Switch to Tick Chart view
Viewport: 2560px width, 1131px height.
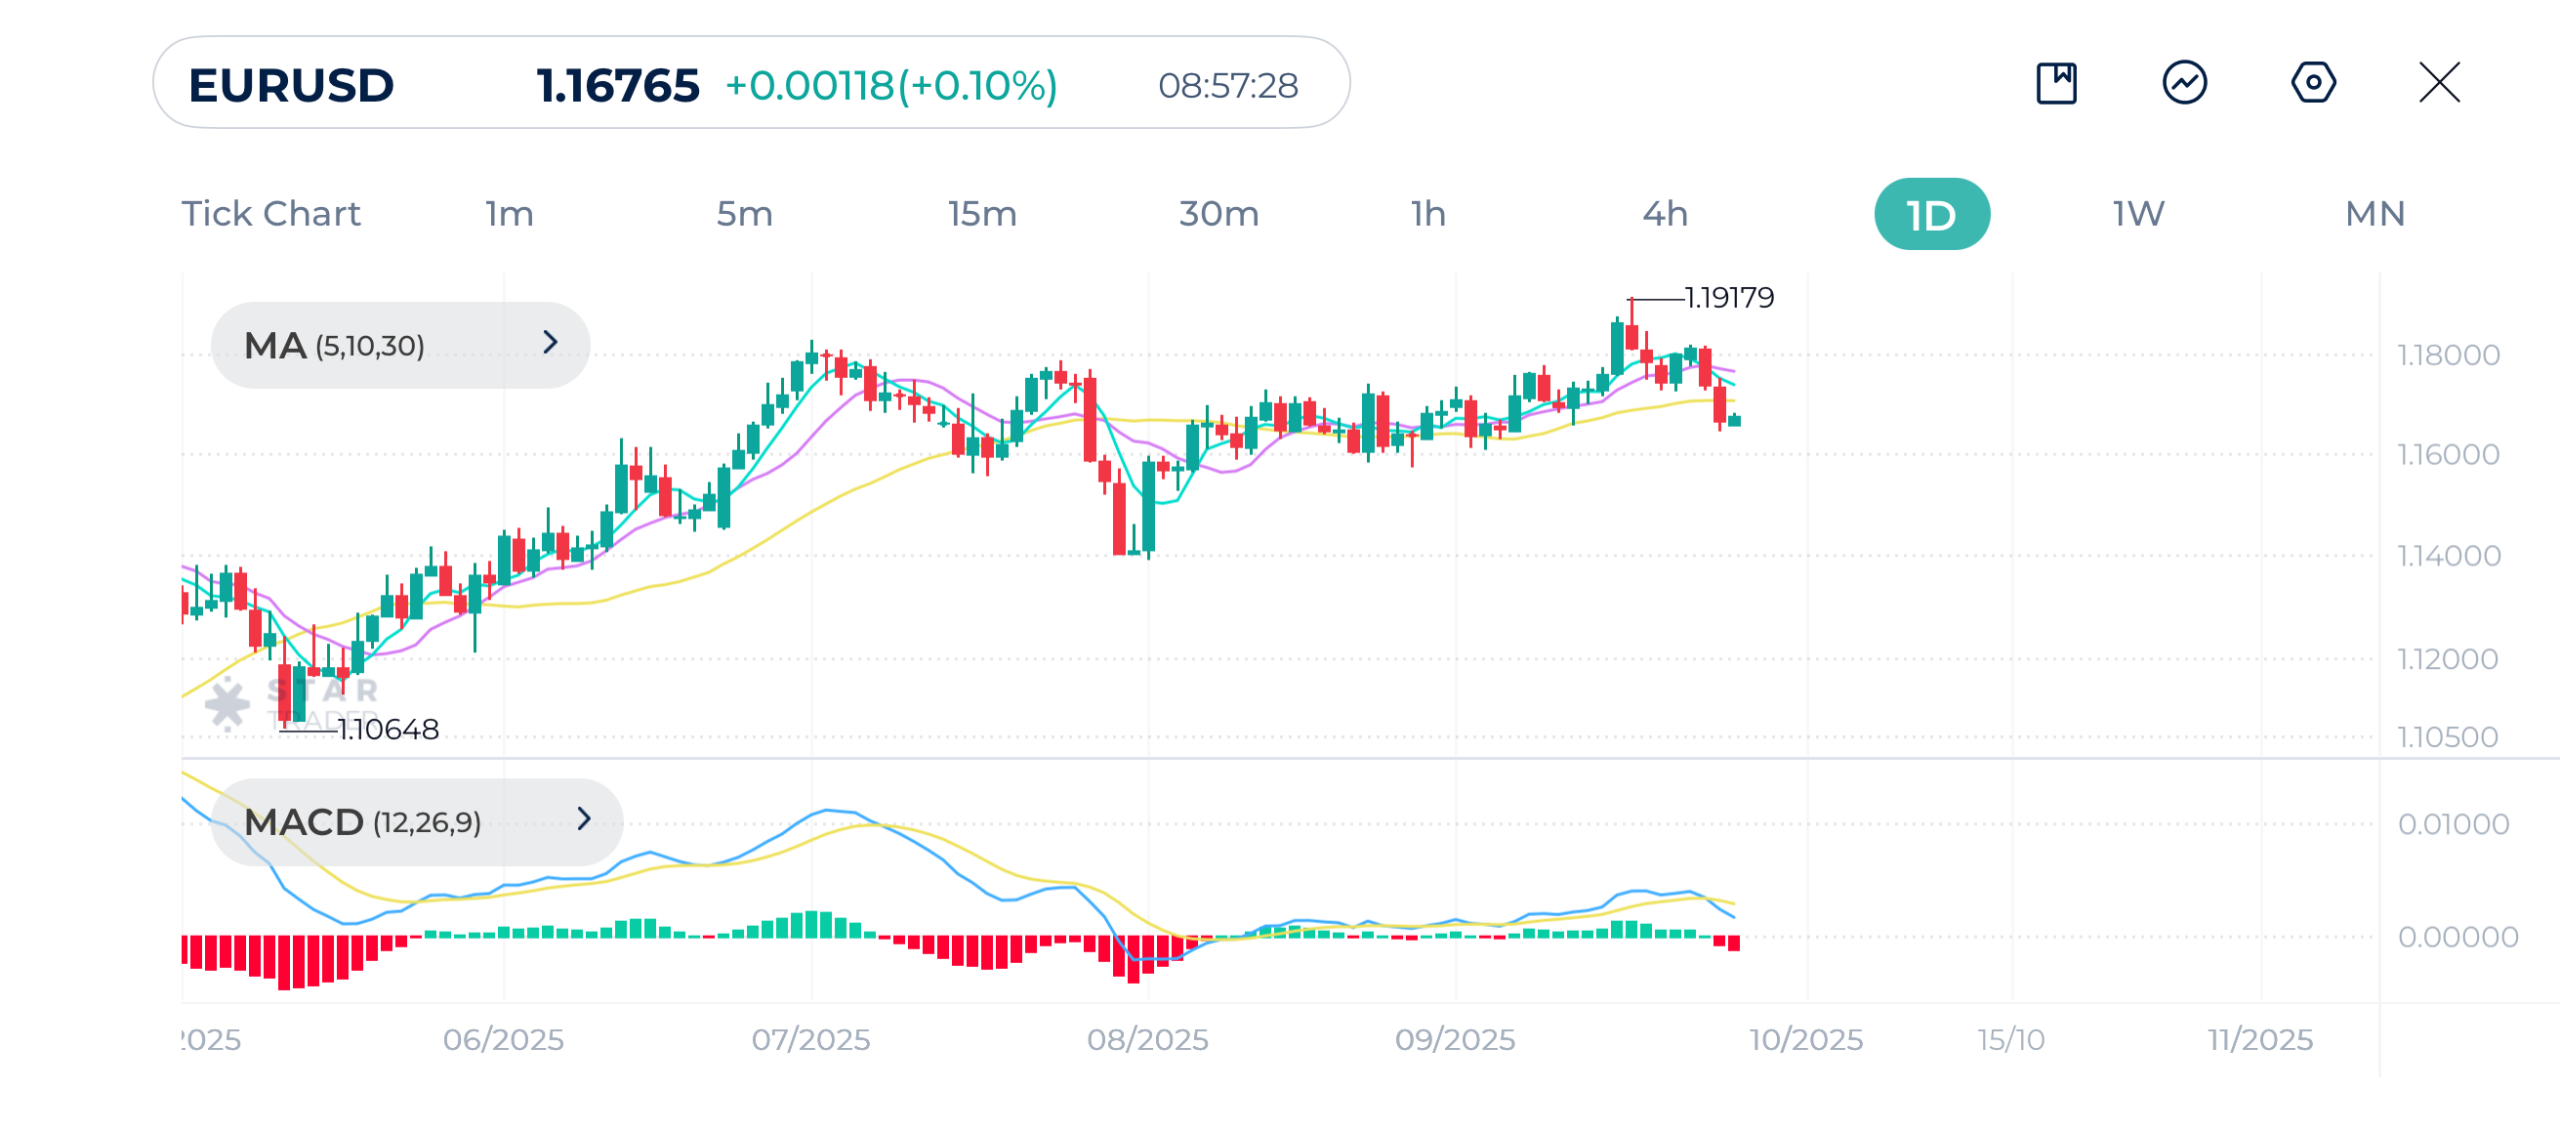[270, 214]
